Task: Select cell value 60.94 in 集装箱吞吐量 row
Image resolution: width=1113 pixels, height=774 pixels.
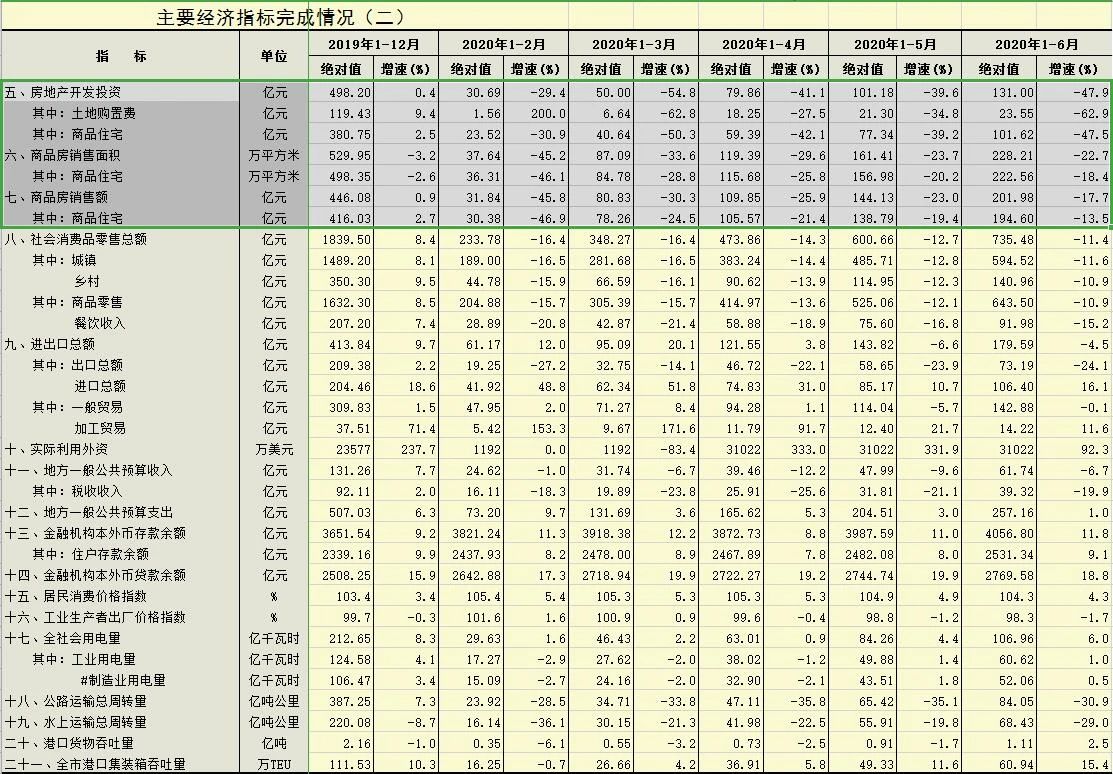Action: [1016, 764]
